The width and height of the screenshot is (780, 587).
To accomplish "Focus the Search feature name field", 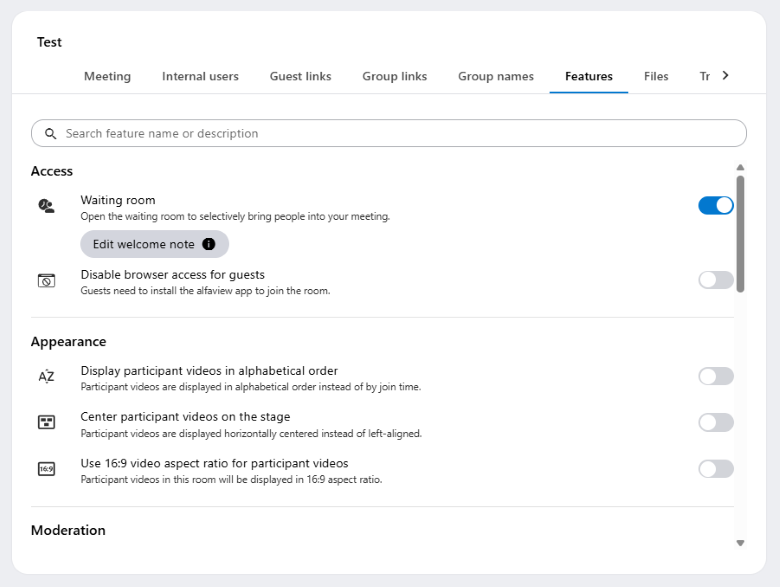I will [x=389, y=133].
